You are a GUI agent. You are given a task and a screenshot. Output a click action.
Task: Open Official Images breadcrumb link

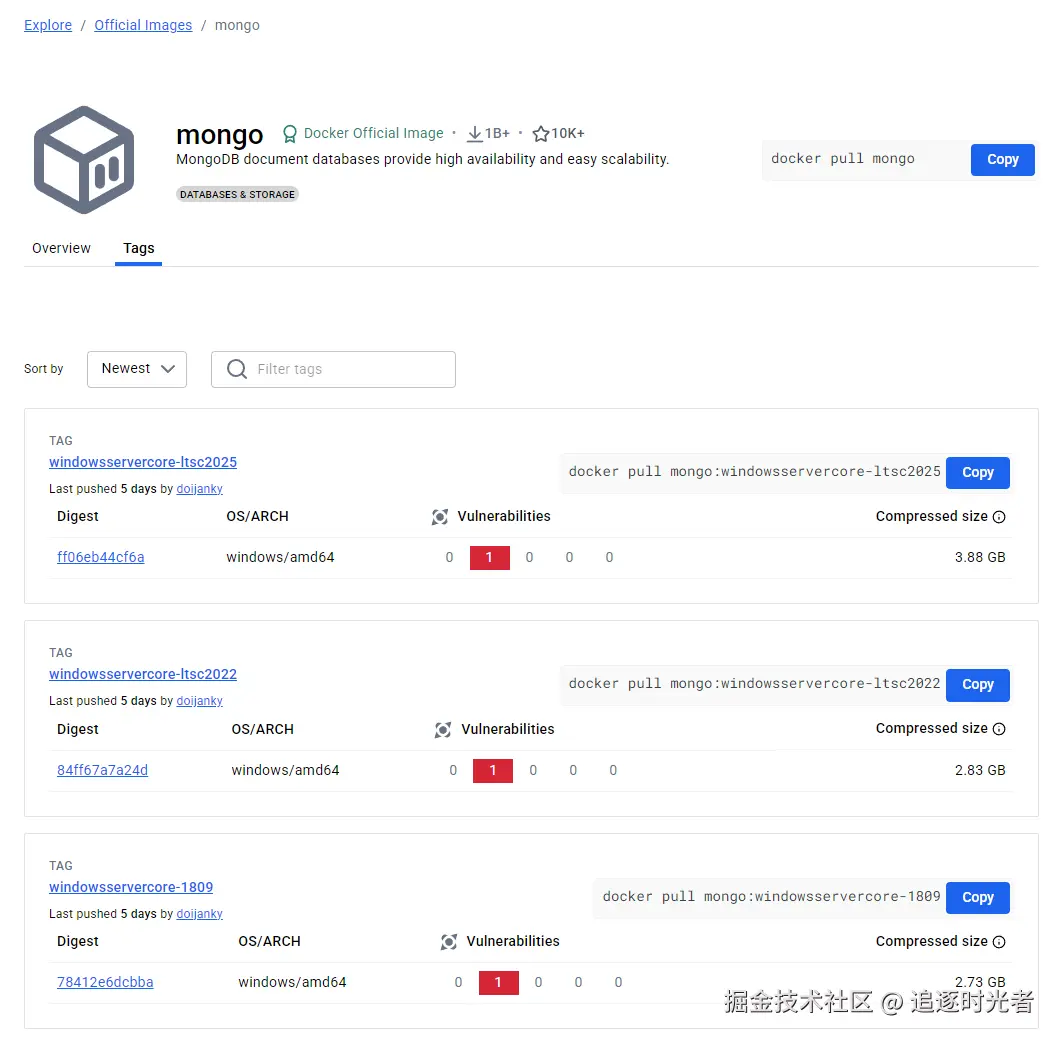point(143,25)
